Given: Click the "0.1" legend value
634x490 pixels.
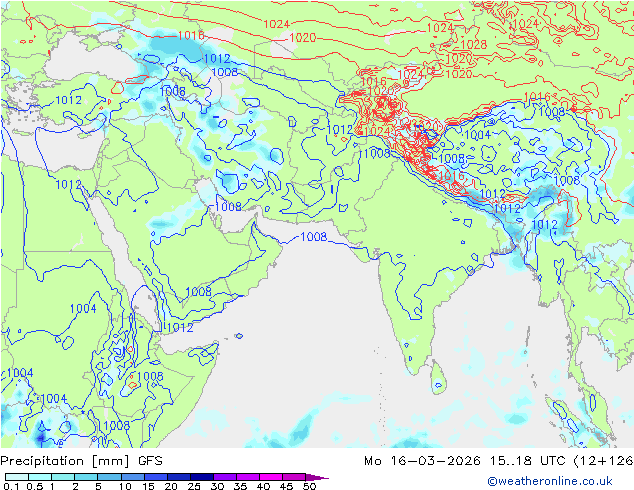Looking at the screenshot, I should (9, 486).
